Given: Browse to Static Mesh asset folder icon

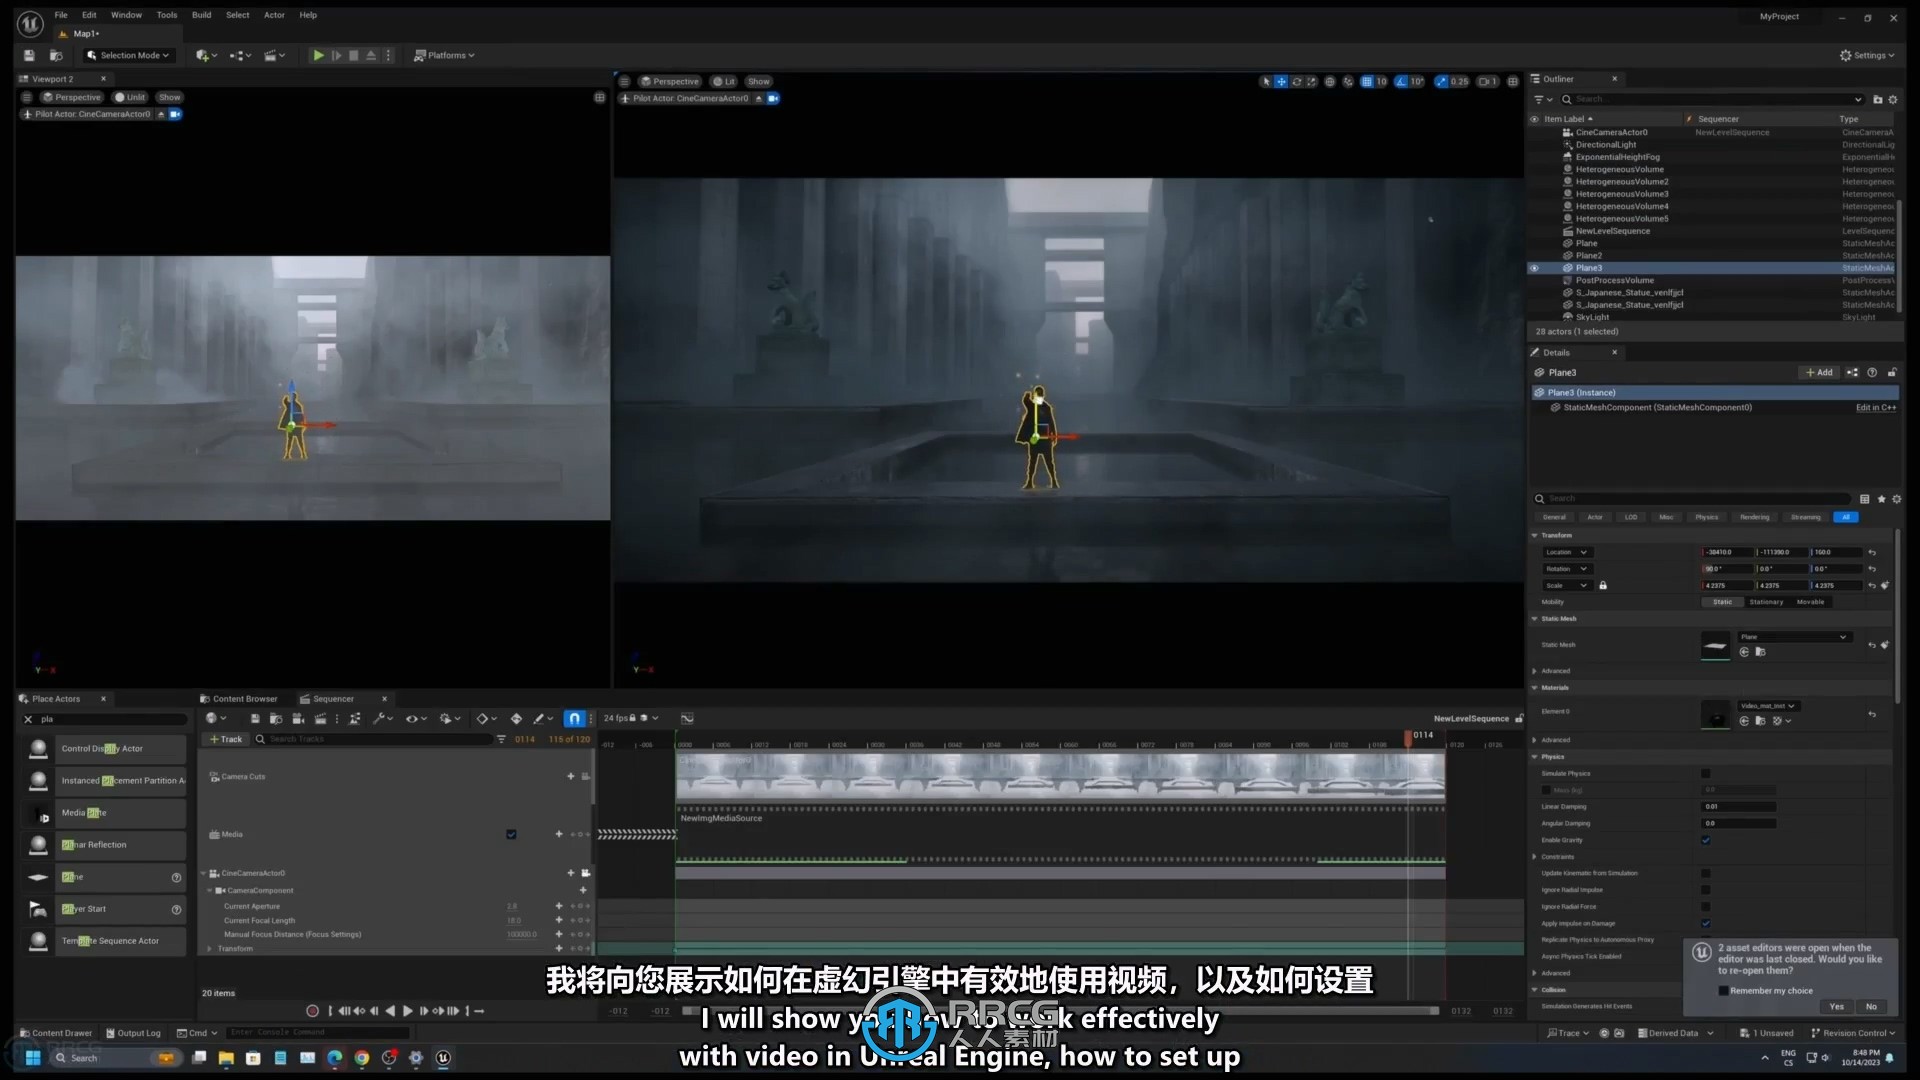Looking at the screenshot, I should (x=1760, y=652).
